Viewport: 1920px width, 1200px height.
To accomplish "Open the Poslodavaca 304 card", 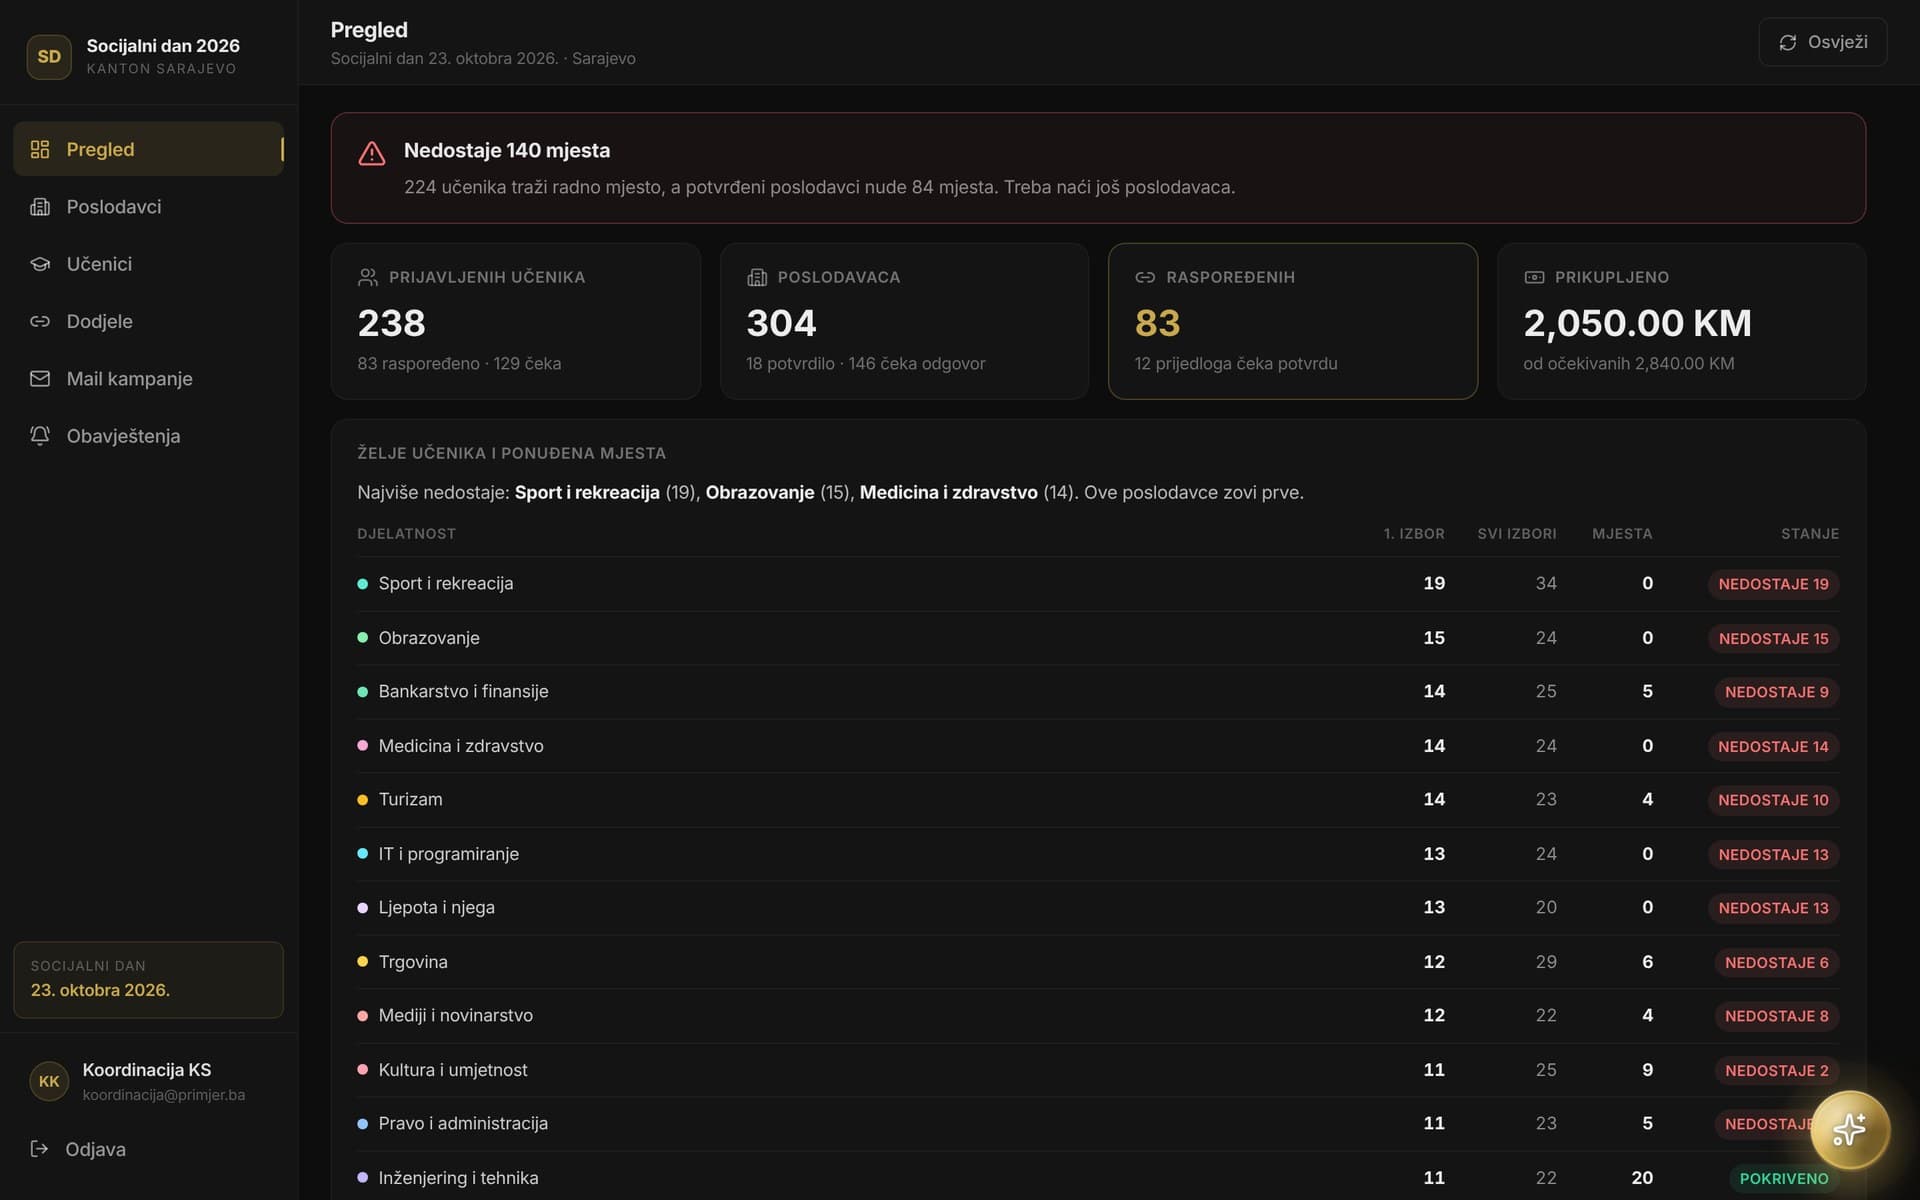I will pos(904,321).
